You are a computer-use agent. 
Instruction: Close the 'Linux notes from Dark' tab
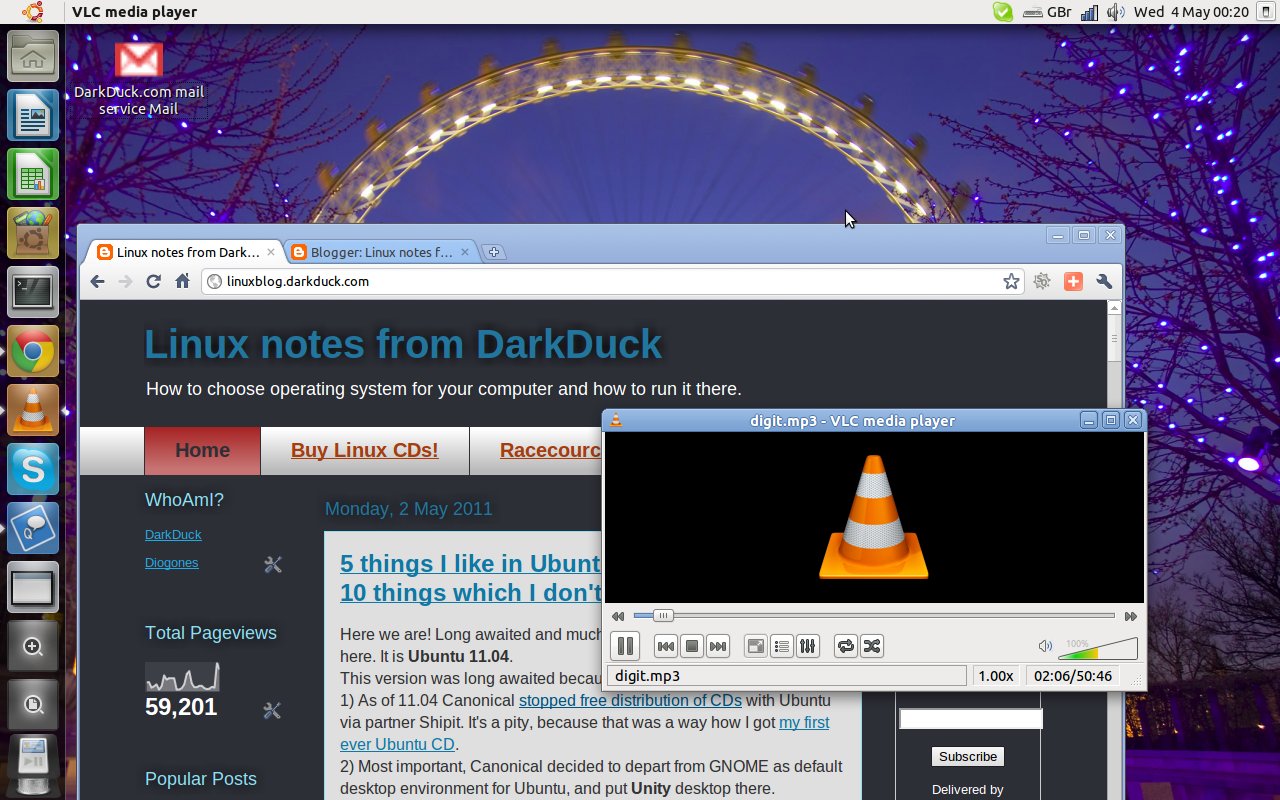click(x=270, y=252)
